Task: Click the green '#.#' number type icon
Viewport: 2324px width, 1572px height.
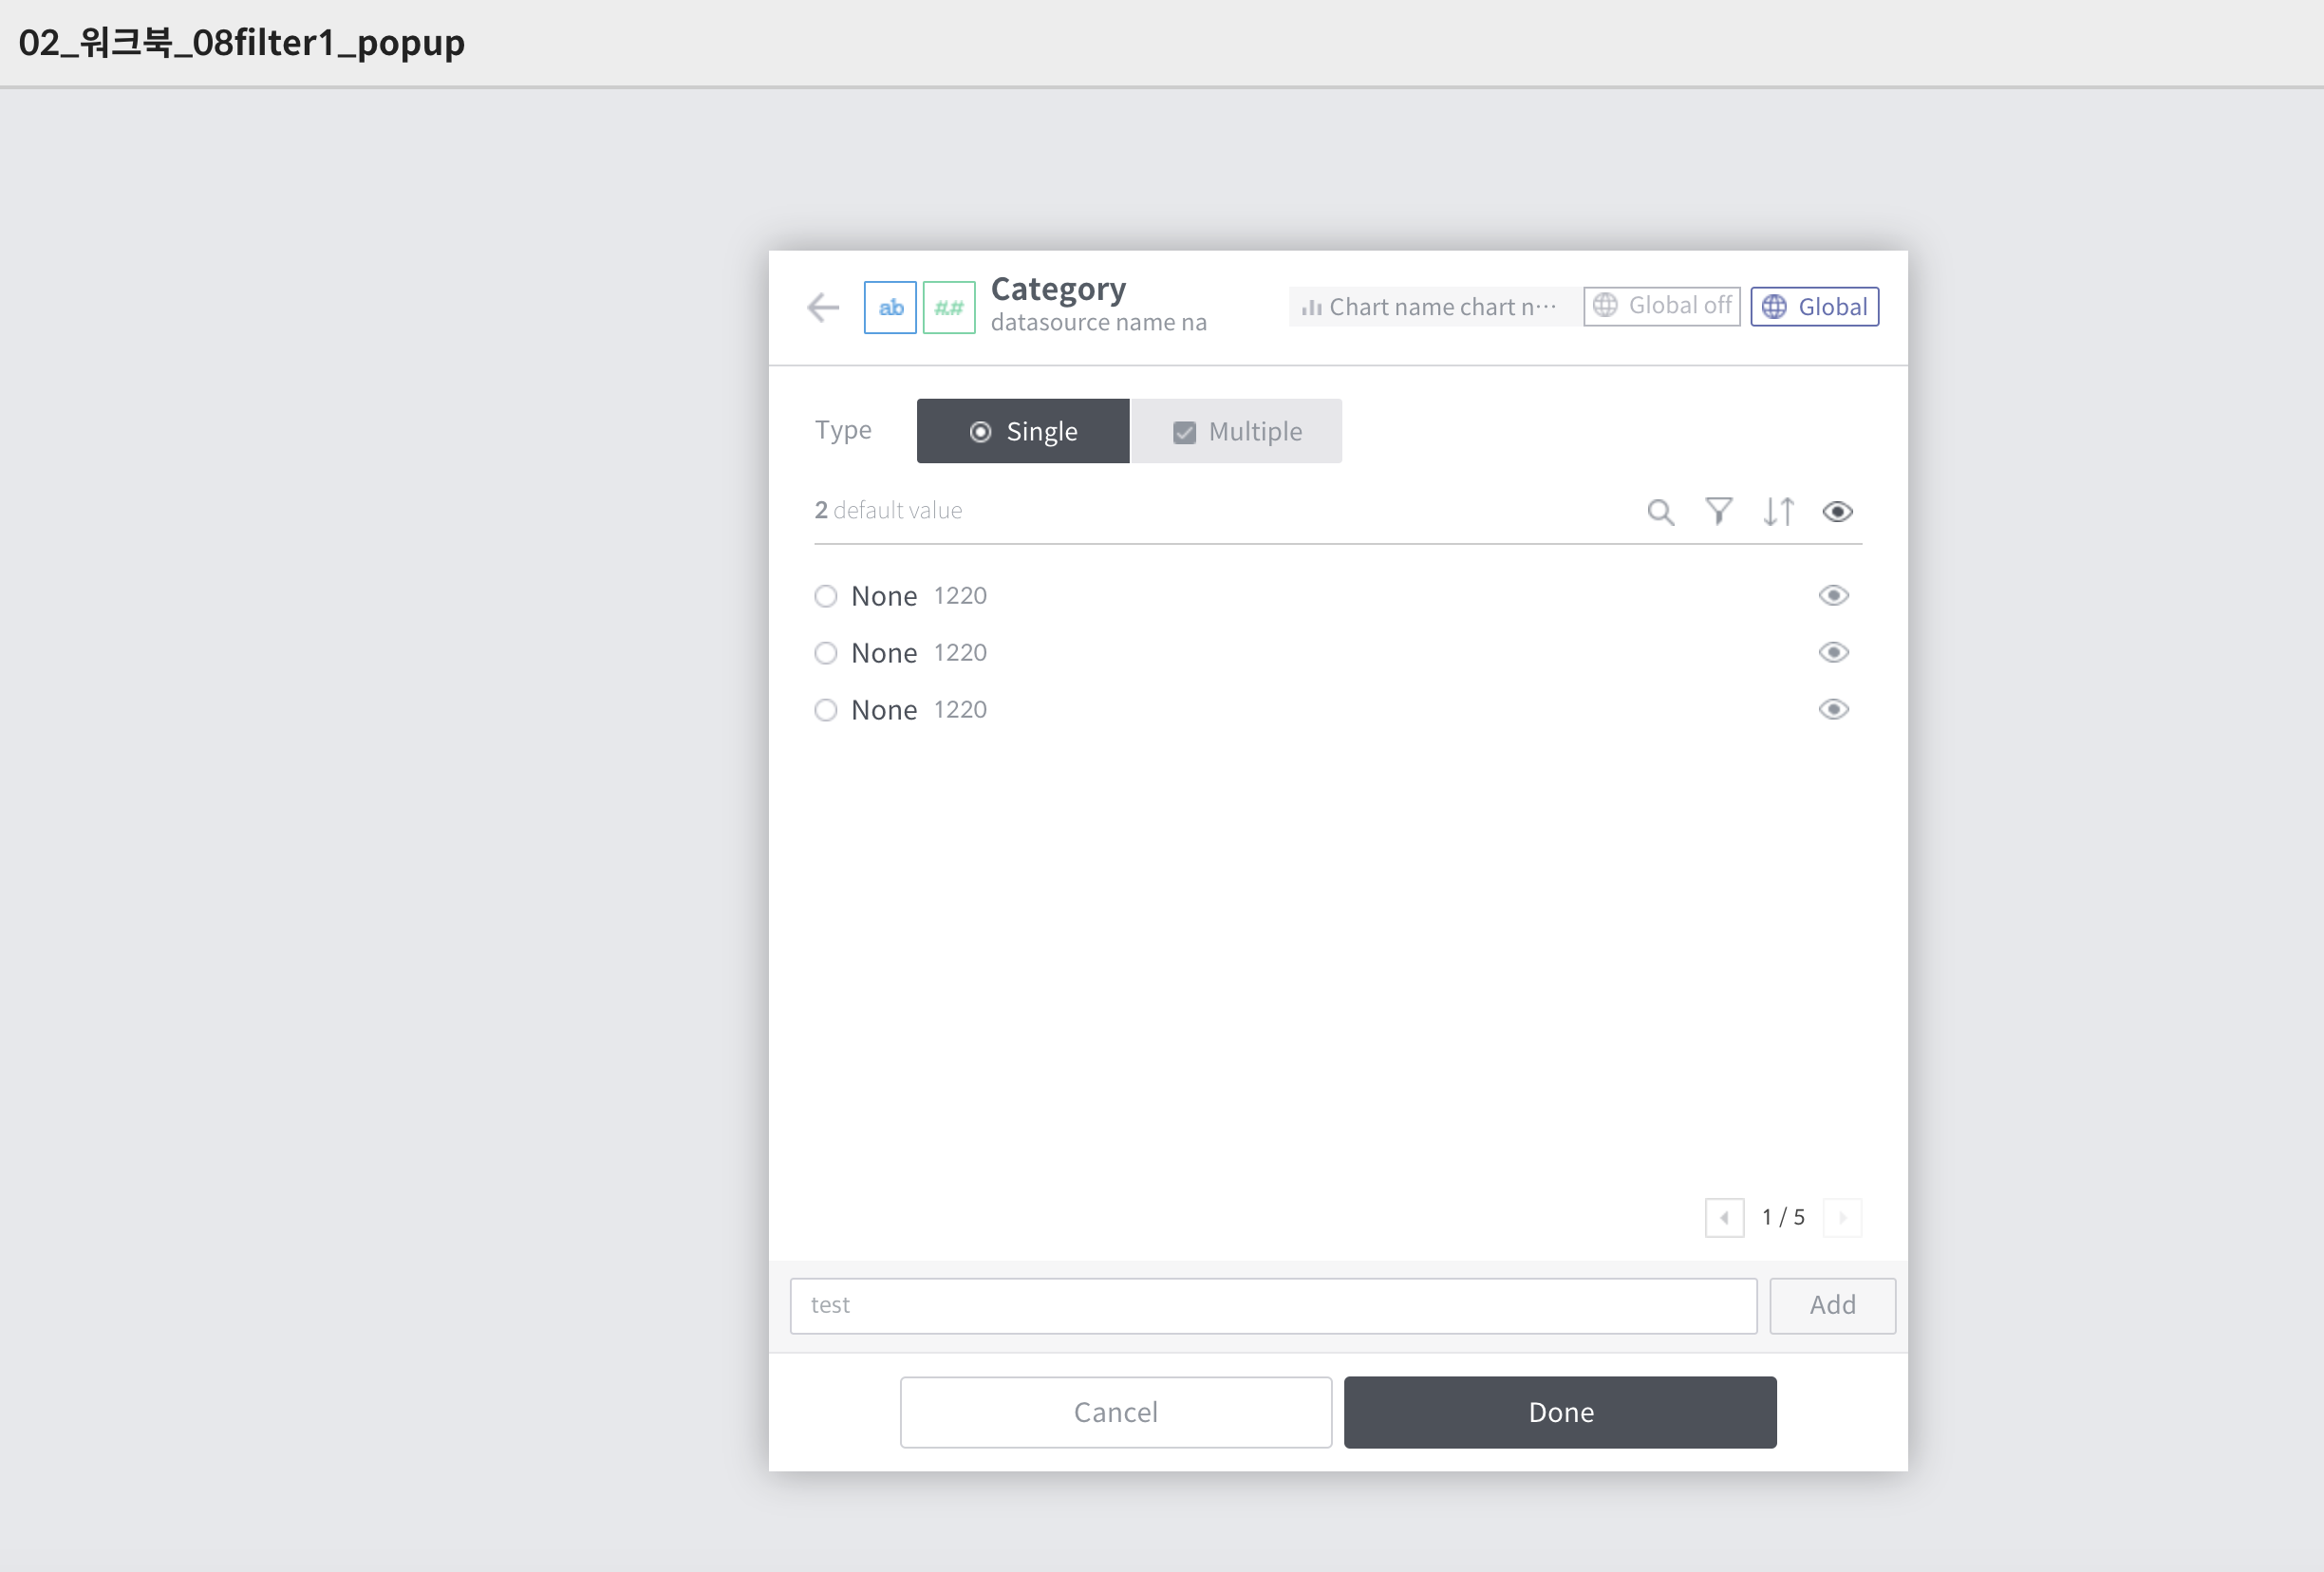Action: pos(948,307)
